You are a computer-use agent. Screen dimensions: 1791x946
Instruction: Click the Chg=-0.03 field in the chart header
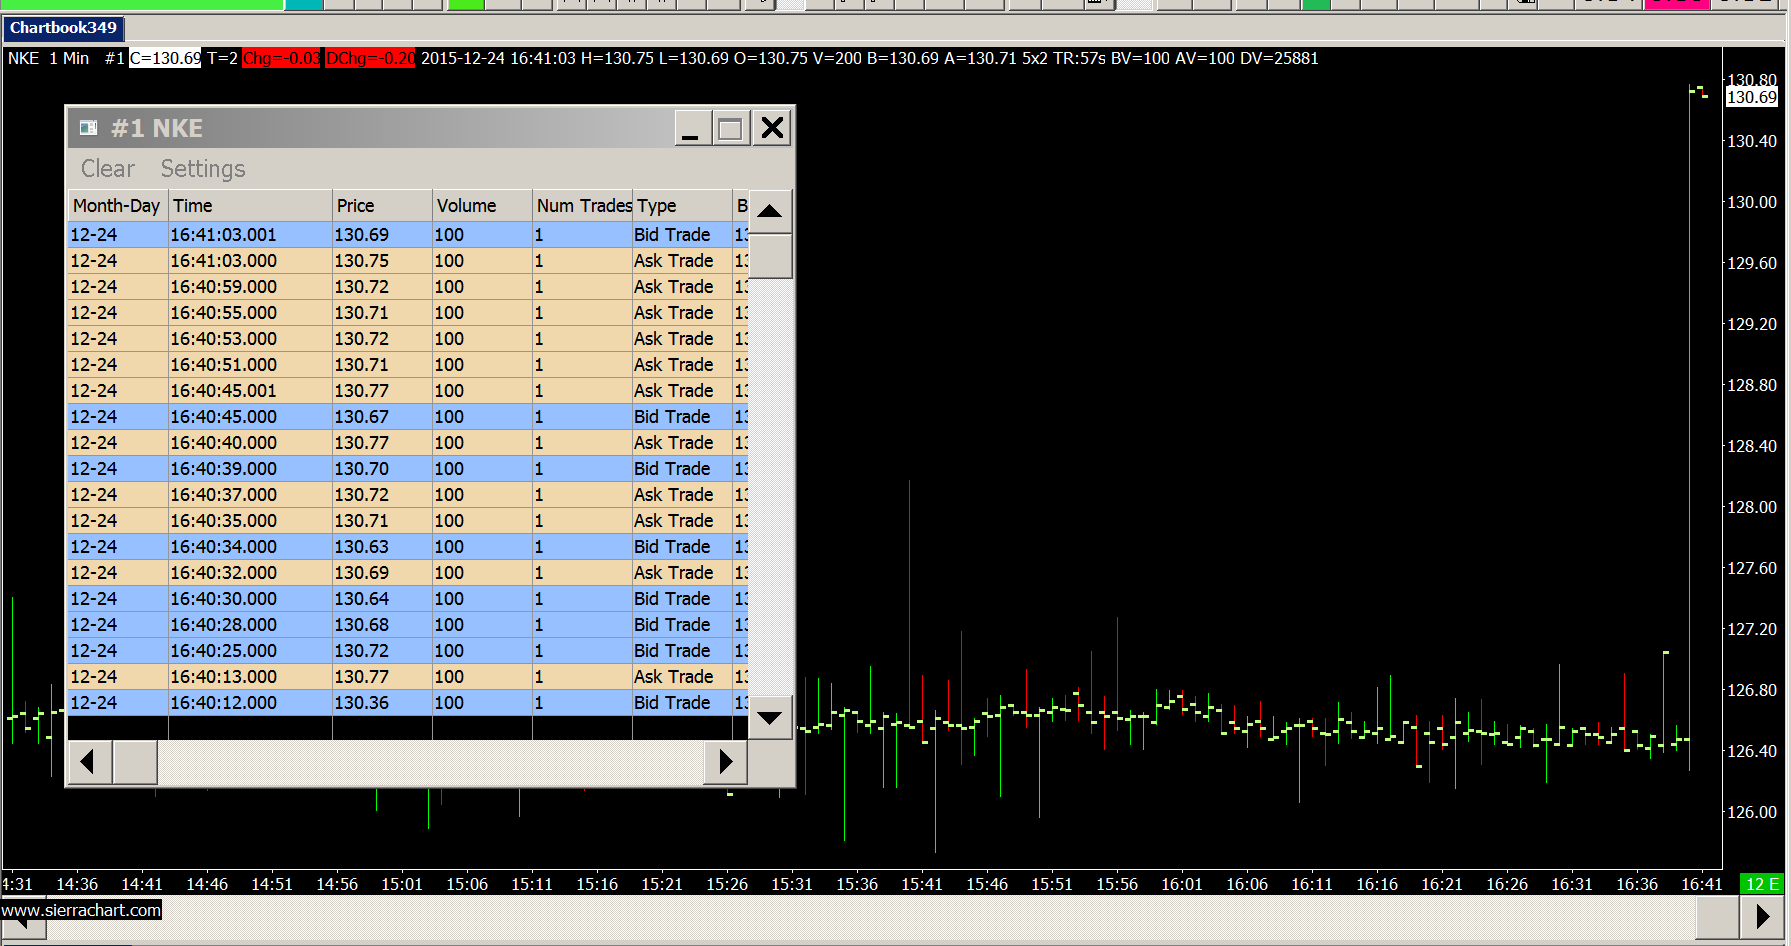[282, 58]
